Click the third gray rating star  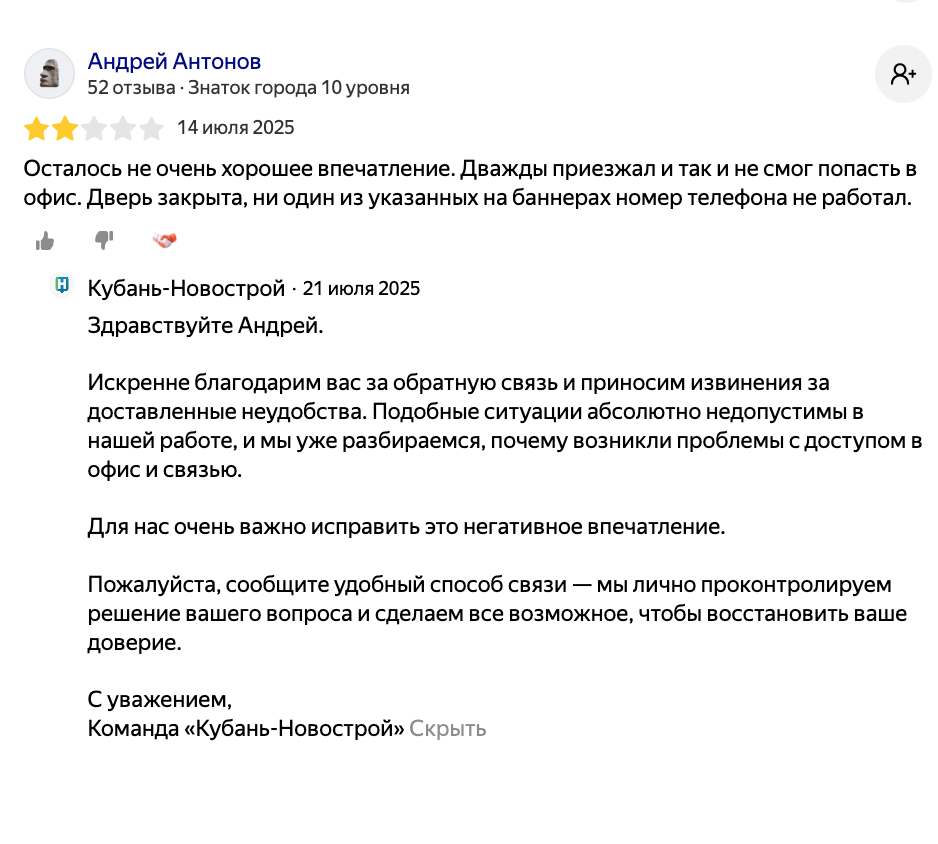pos(94,129)
